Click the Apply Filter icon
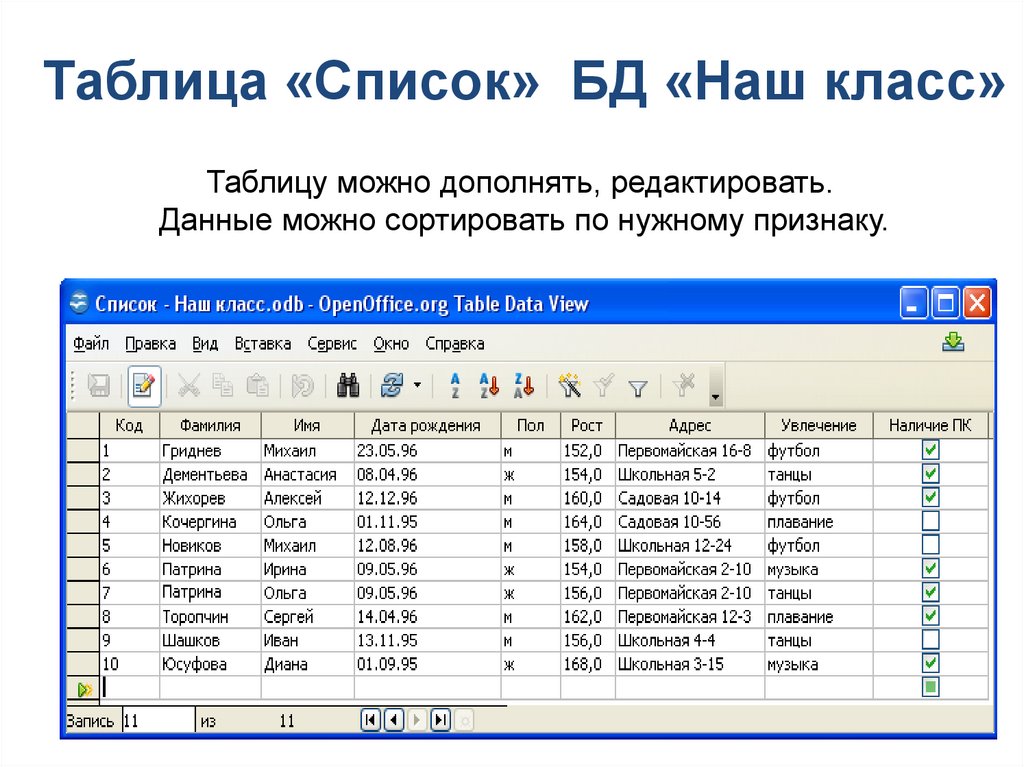 click(604, 385)
